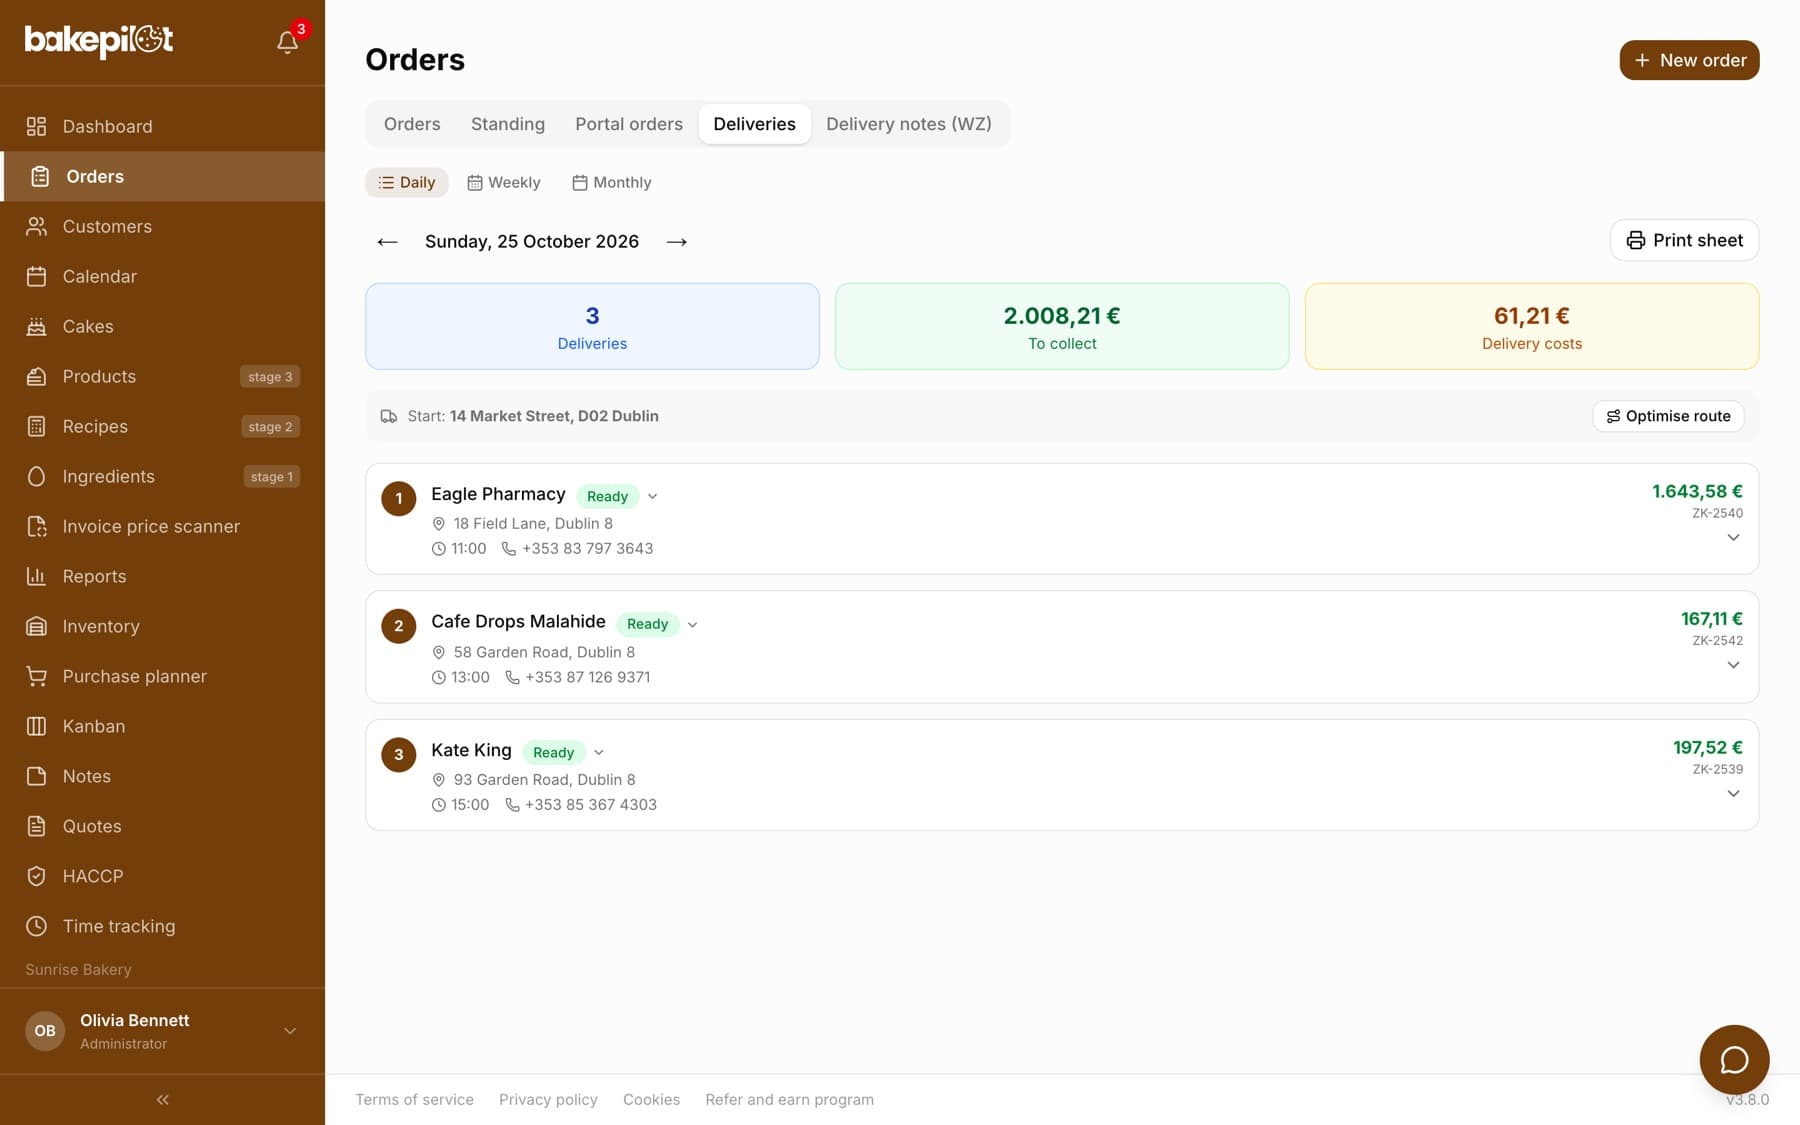Viewport: 1800px width, 1125px height.
Task: Open Quotes in the sidebar
Action: point(162,826)
